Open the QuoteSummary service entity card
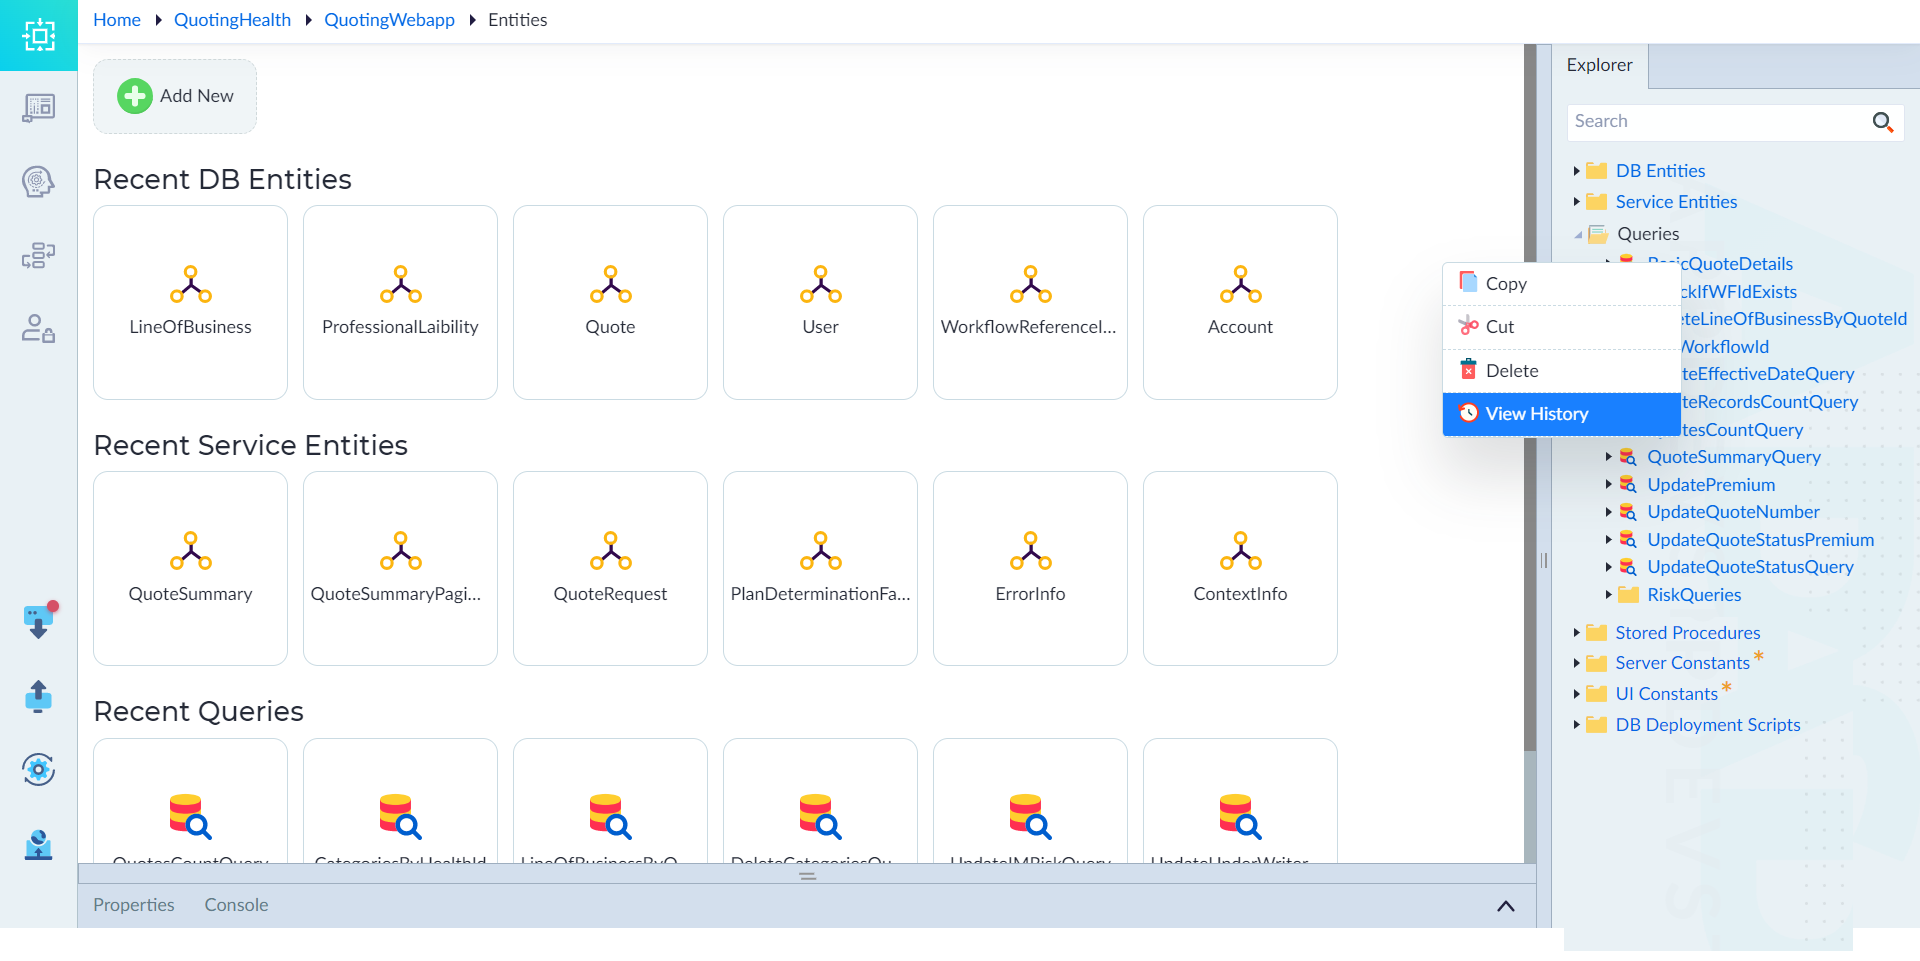 click(x=190, y=568)
